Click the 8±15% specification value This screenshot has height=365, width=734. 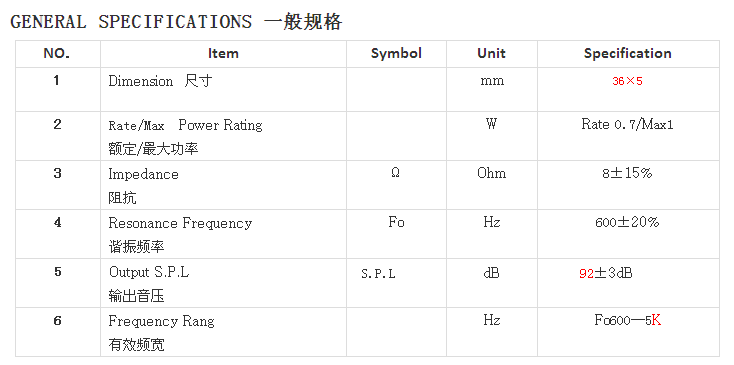627,173
